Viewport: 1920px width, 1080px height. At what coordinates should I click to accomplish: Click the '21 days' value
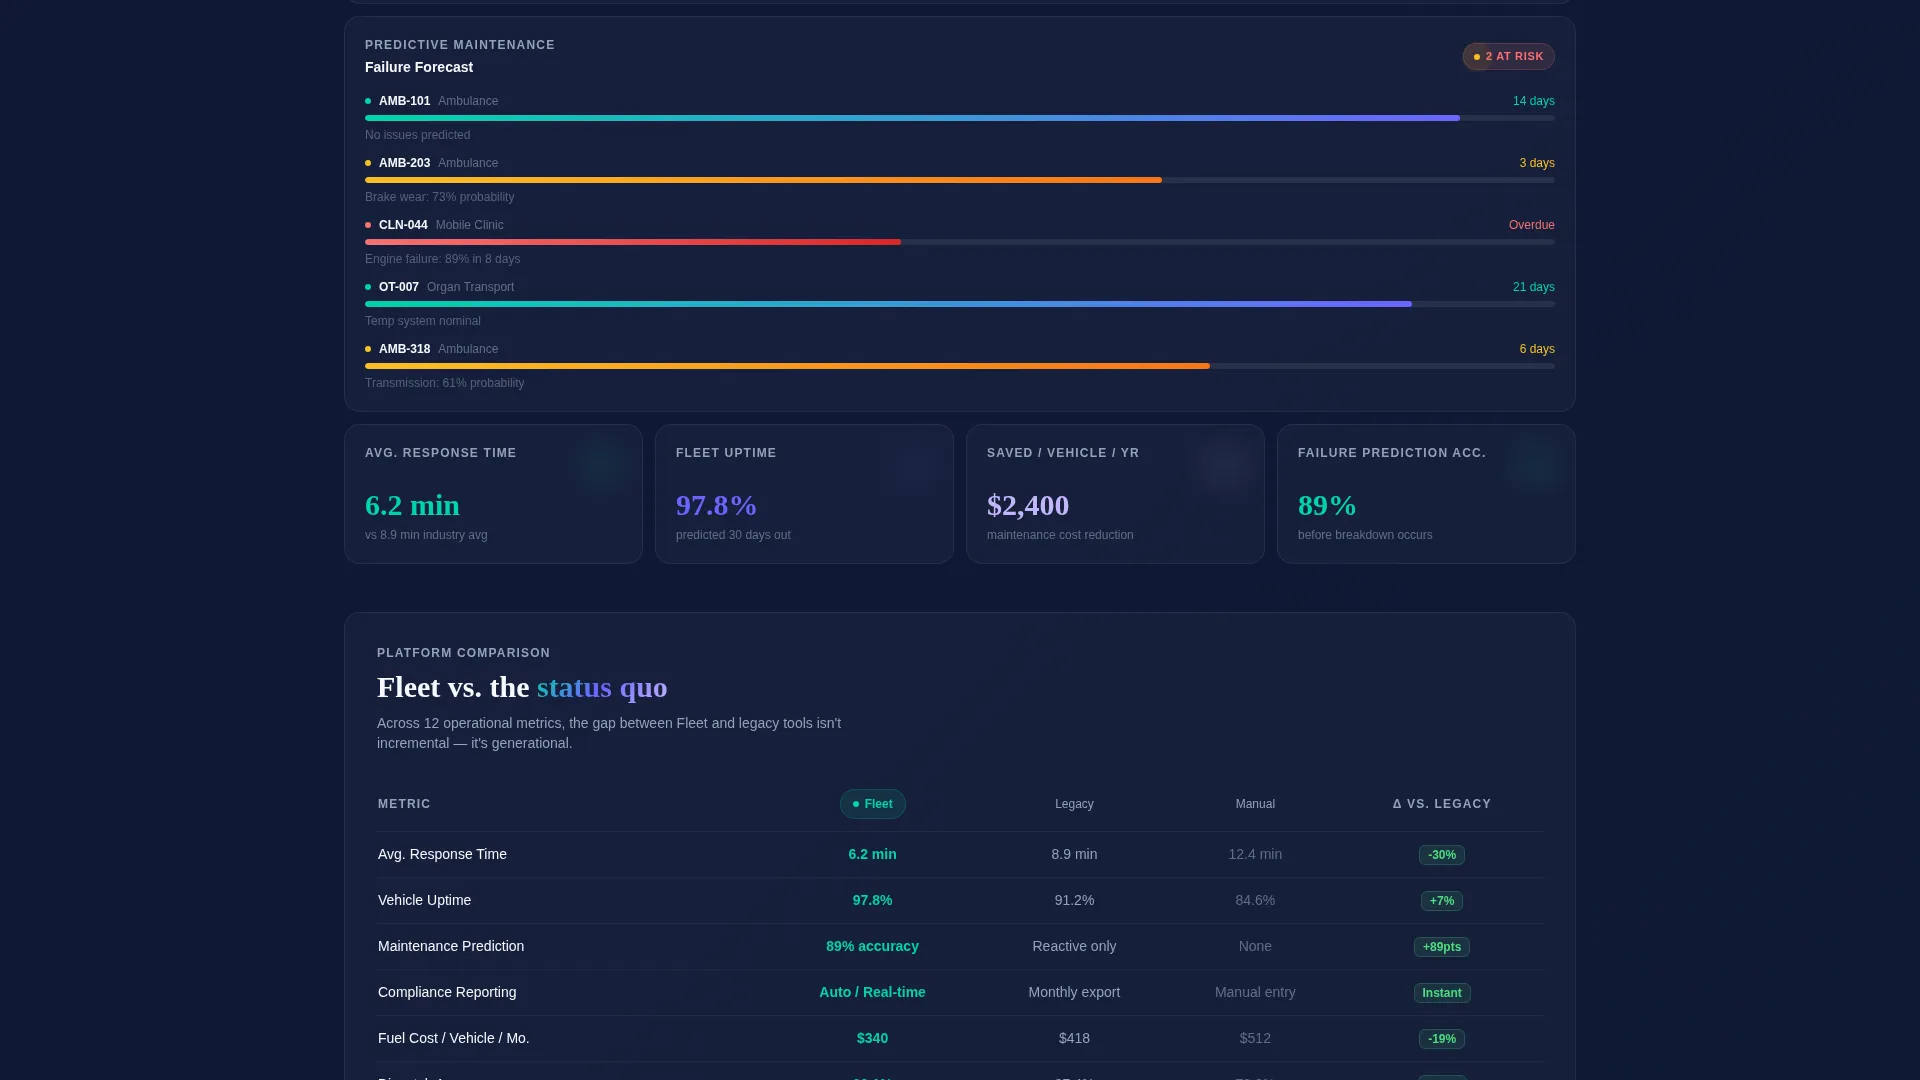tap(1533, 287)
